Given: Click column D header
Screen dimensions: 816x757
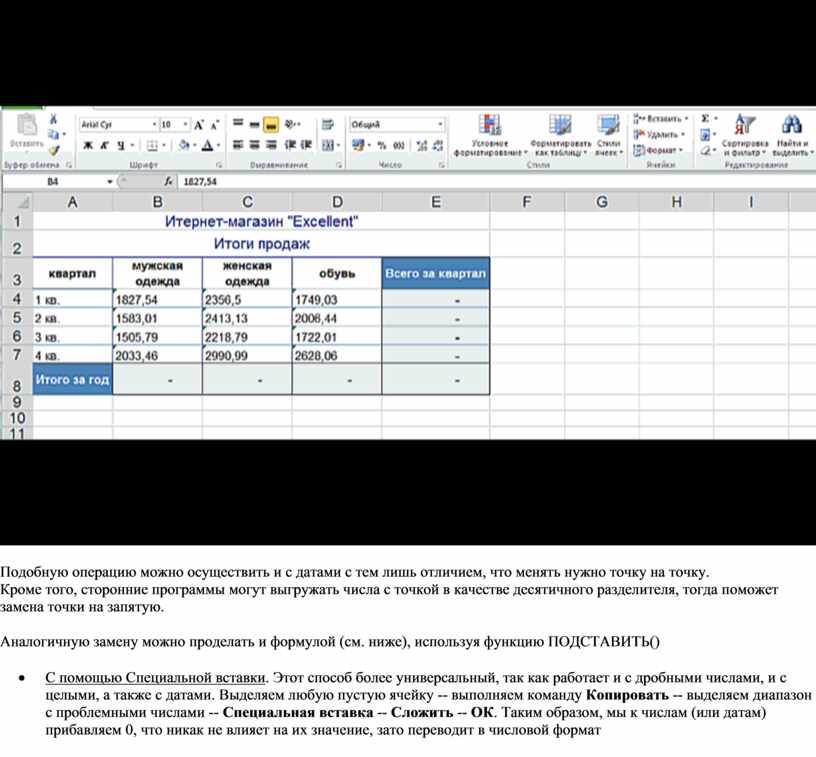Looking at the screenshot, I should (337, 202).
